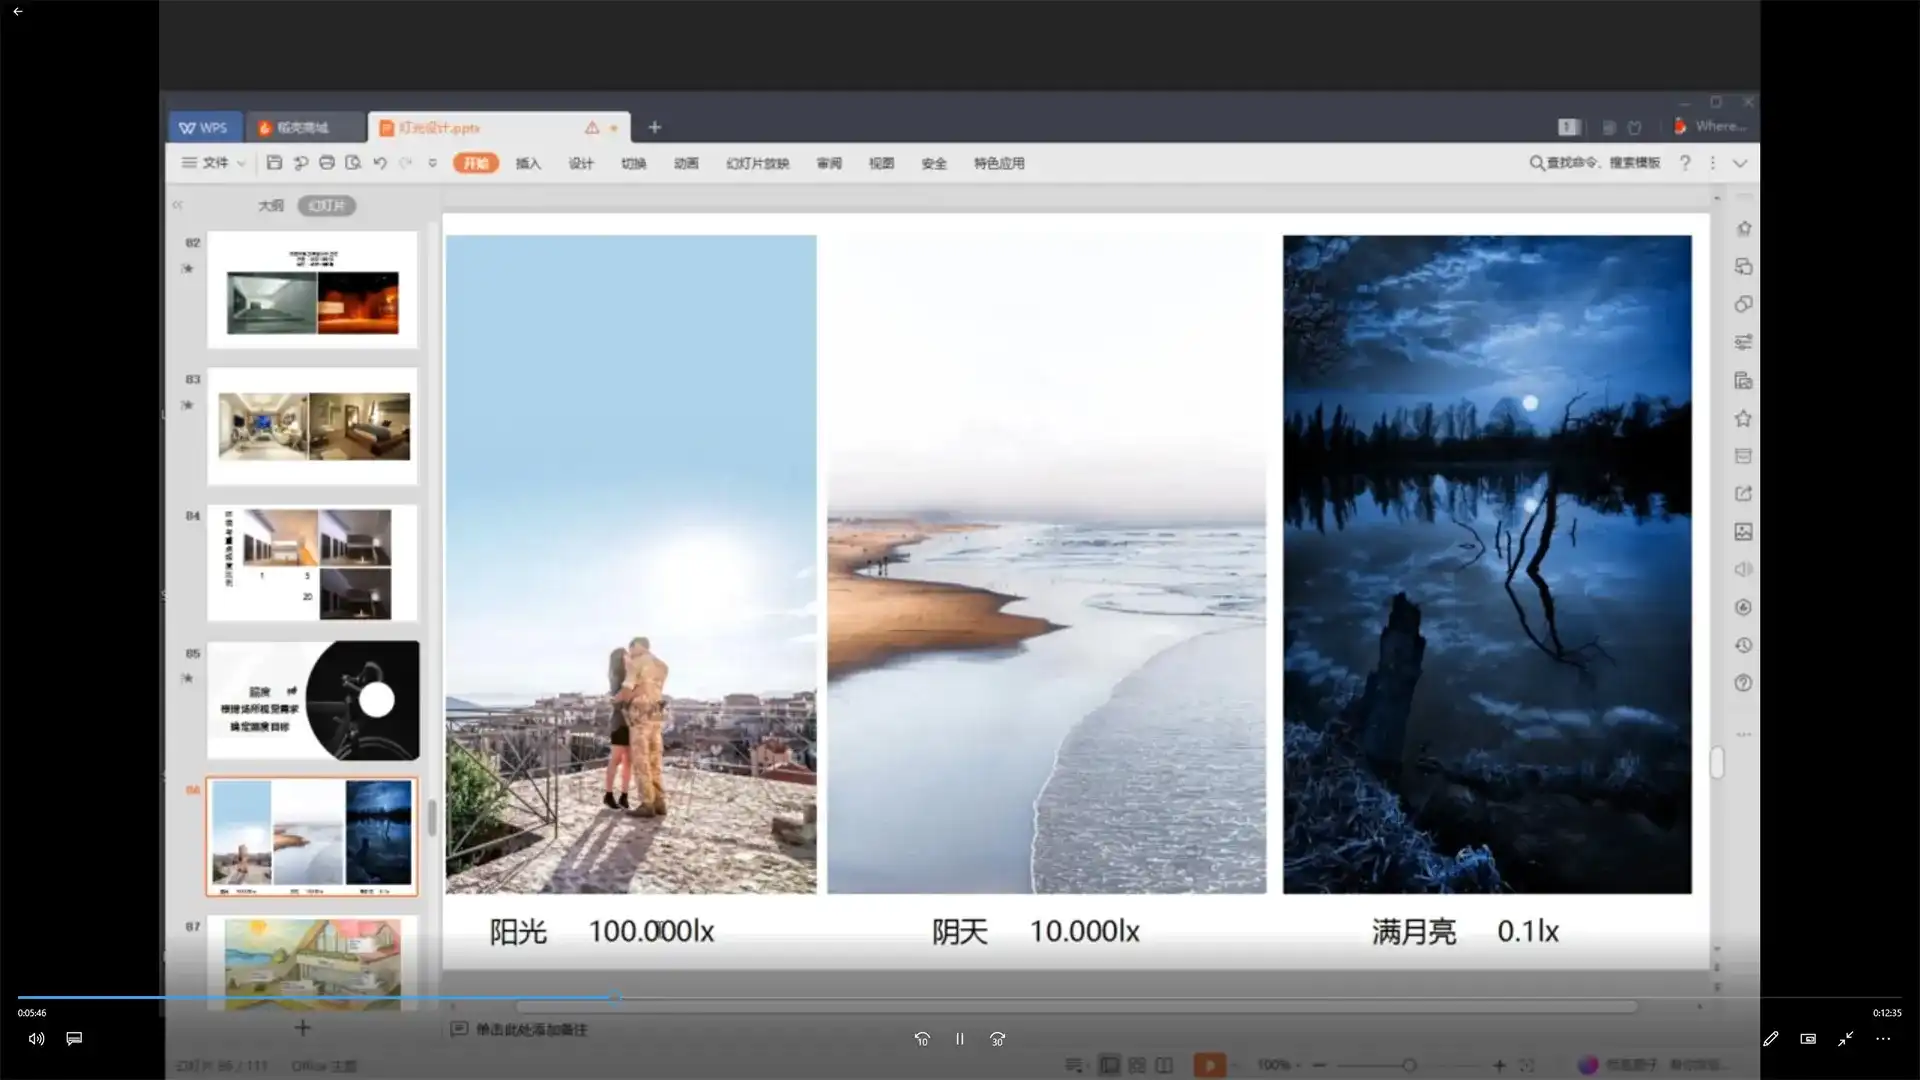
Task: Switch the slide panel to 大纲 outline view
Action: (271, 206)
